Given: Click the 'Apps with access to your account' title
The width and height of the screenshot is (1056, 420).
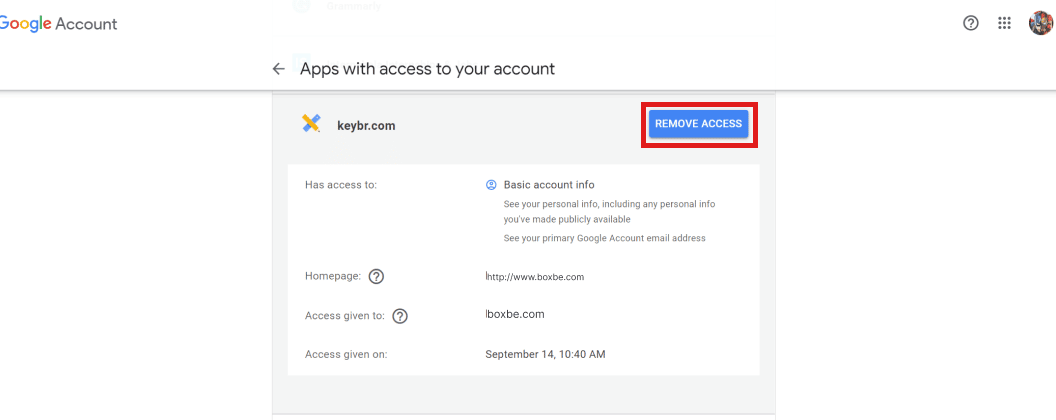Looking at the screenshot, I should (427, 69).
